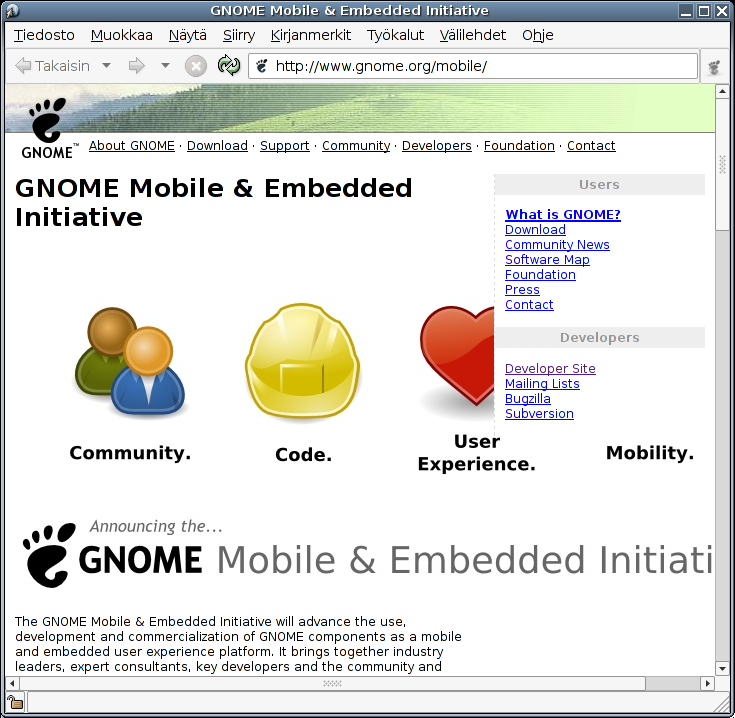
Task: Open the What is GNOME? sidebar link
Action: click(562, 215)
